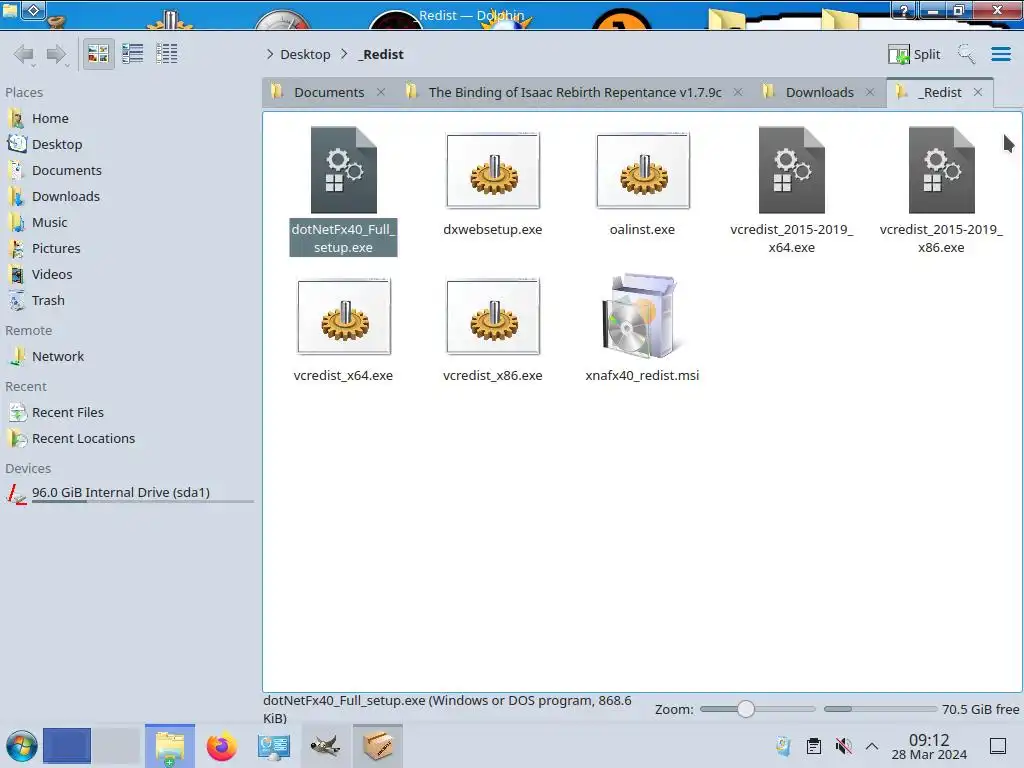Unmute the audio volume tray icon
The width and height of the screenshot is (1024, 768).
point(844,746)
